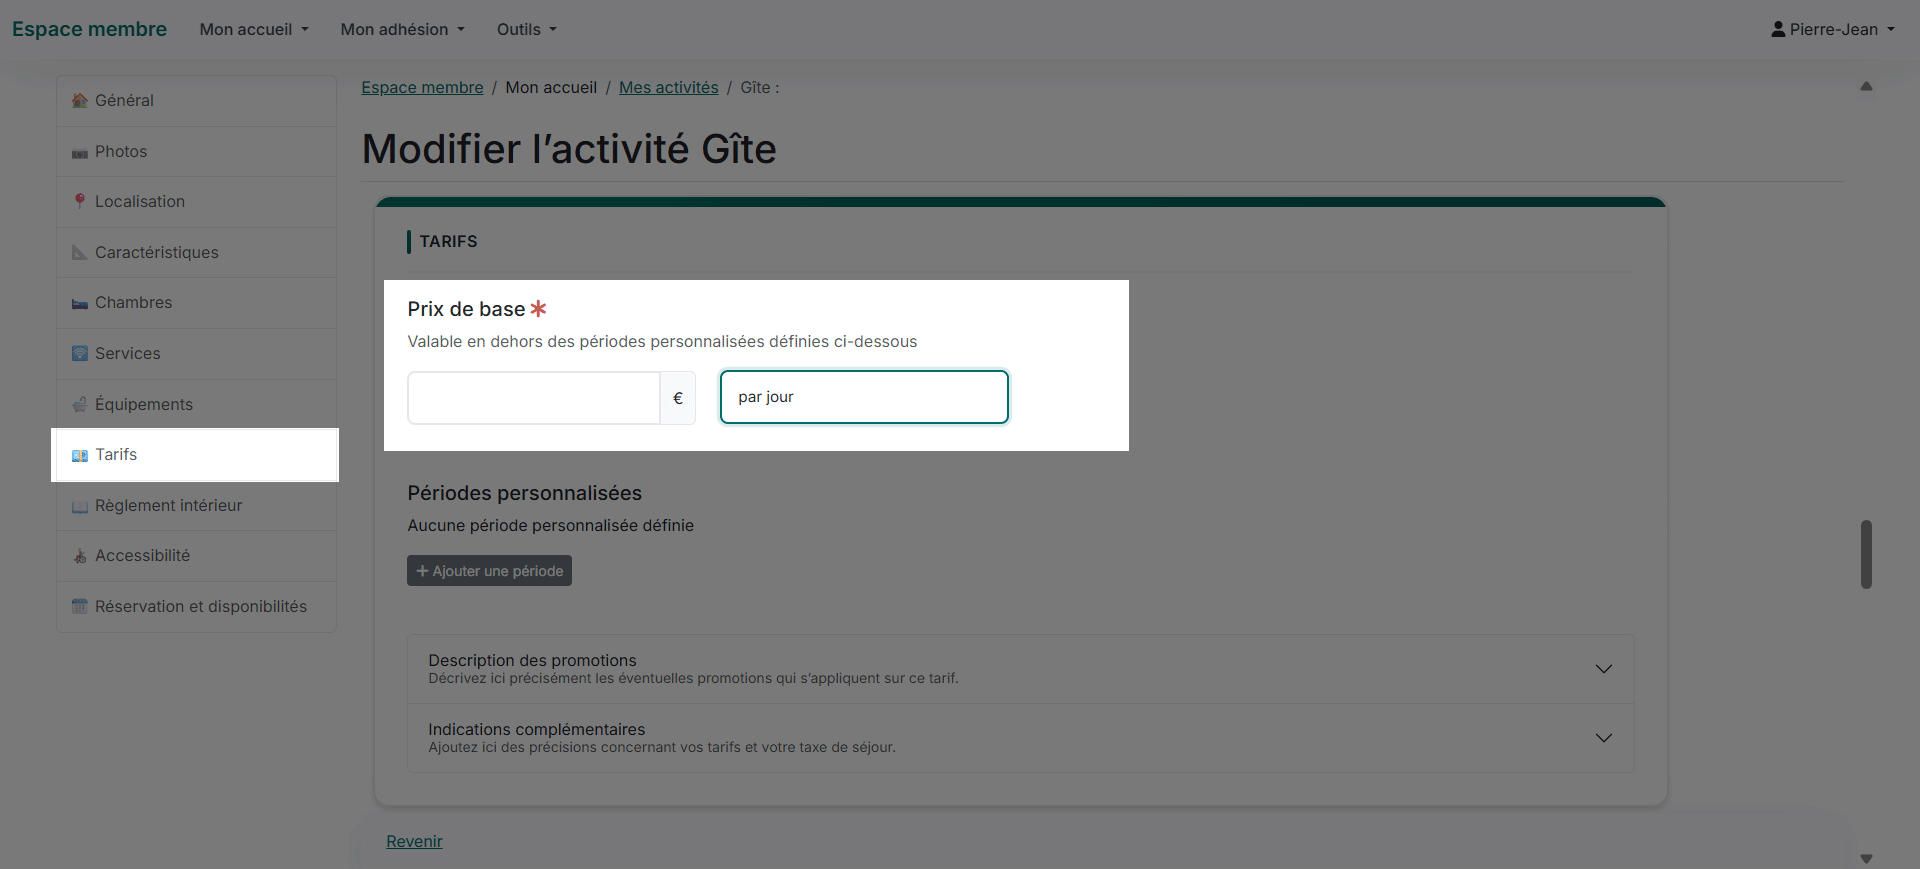This screenshot has height=869, width=1920.
Task: Click the pin icon beside Localisation
Action: 80,201
